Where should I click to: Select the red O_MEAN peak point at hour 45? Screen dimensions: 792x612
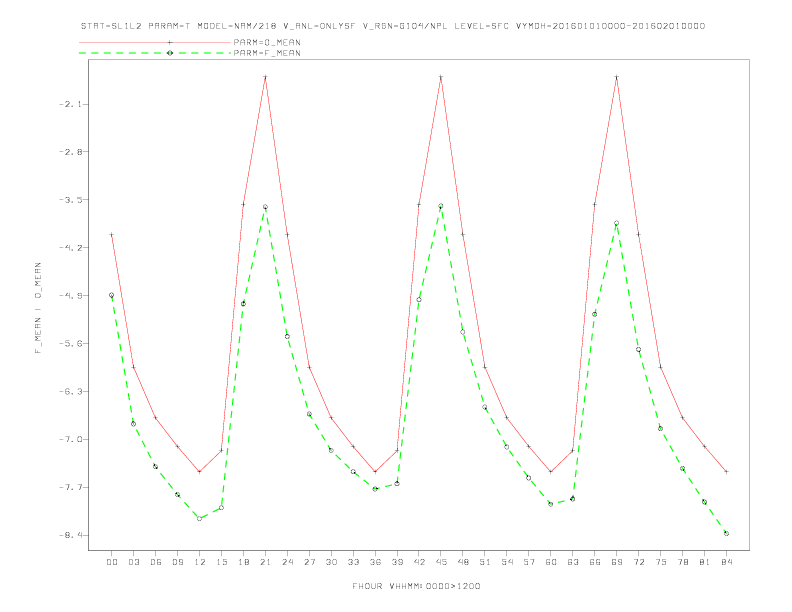(441, 77)
